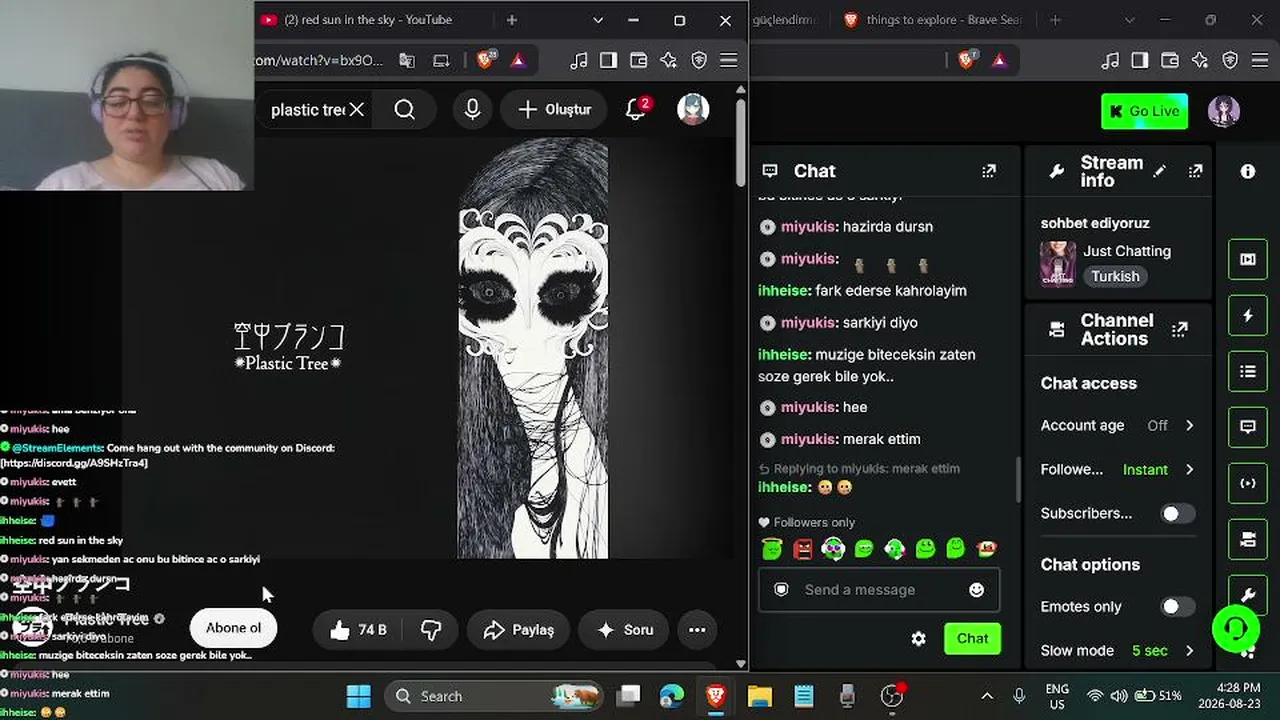Screen dimensions: 1280x720
Task: Open the video more actions ellipsis
Action: pos(697,630)
